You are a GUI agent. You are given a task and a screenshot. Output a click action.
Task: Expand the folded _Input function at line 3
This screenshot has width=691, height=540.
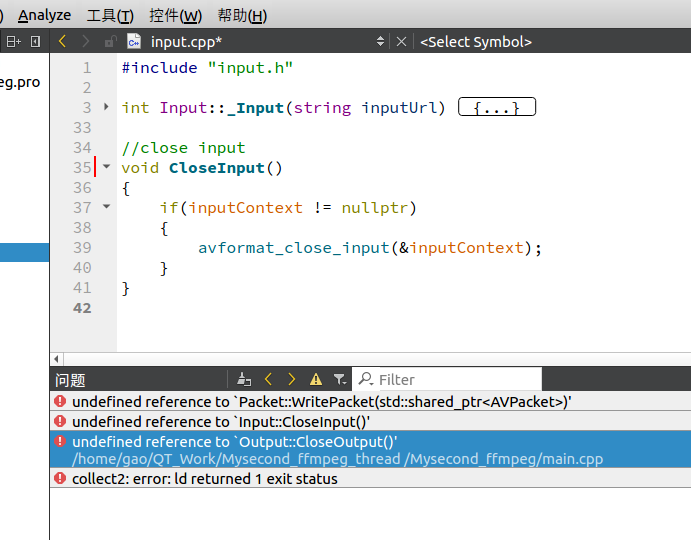point(106,107)
